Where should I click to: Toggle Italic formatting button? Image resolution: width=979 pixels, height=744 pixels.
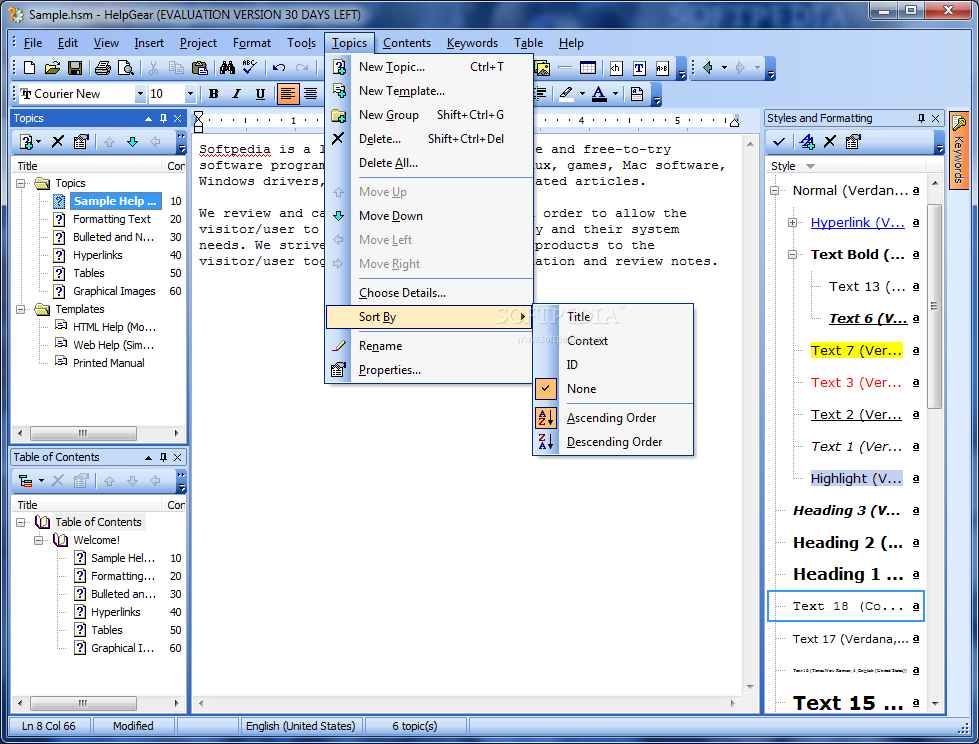(237, 94)
